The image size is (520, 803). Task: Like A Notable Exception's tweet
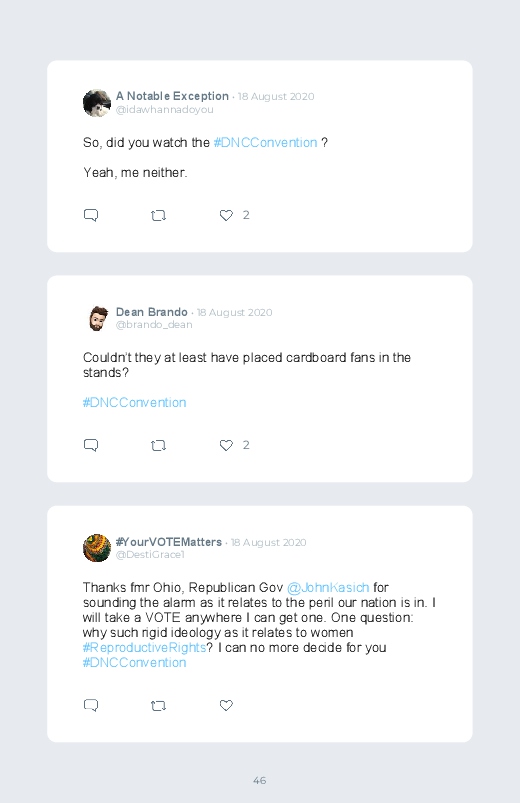pyautogui.click(x=226, y=215)
